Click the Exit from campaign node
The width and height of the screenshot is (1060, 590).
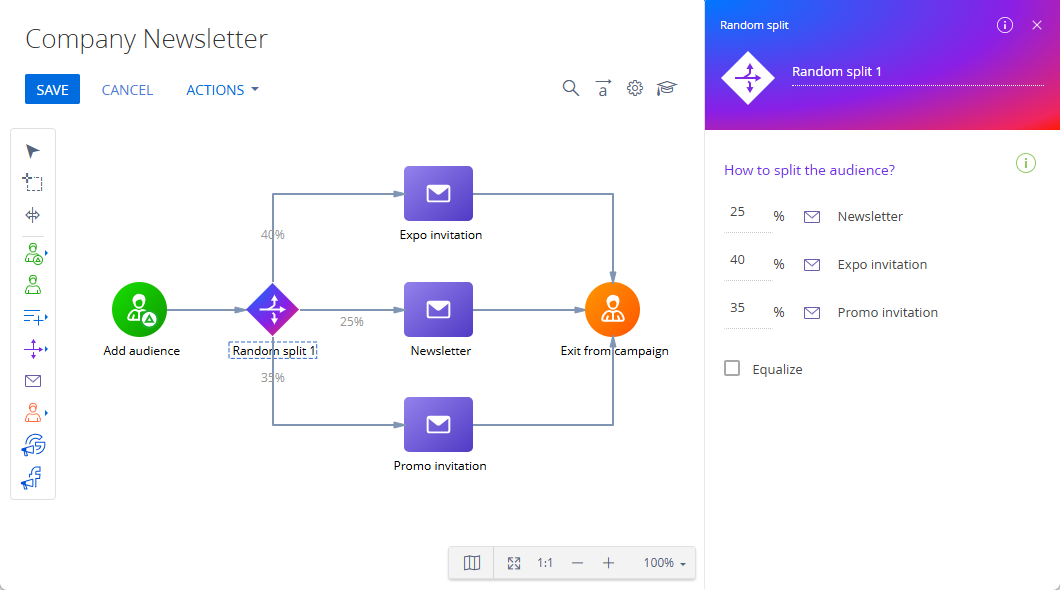pos(612,310)
